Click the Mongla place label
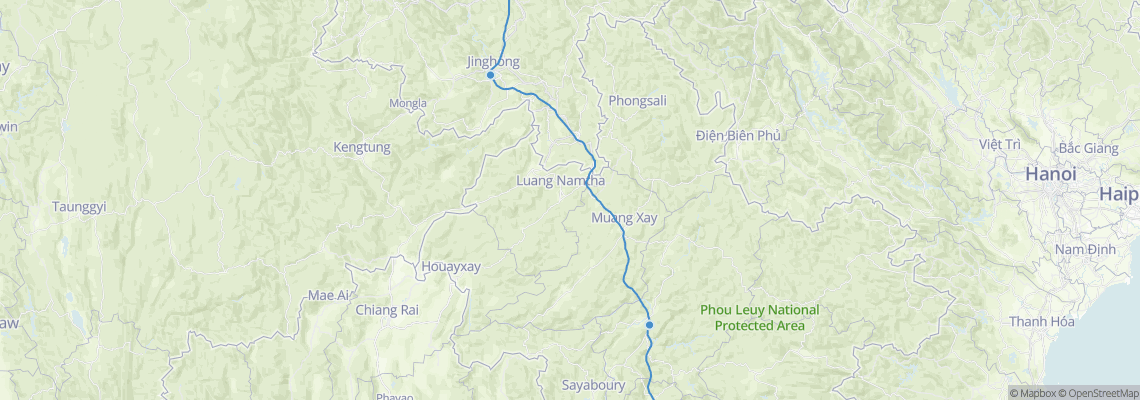The image size is (1140, 400). tap(408, 103)
